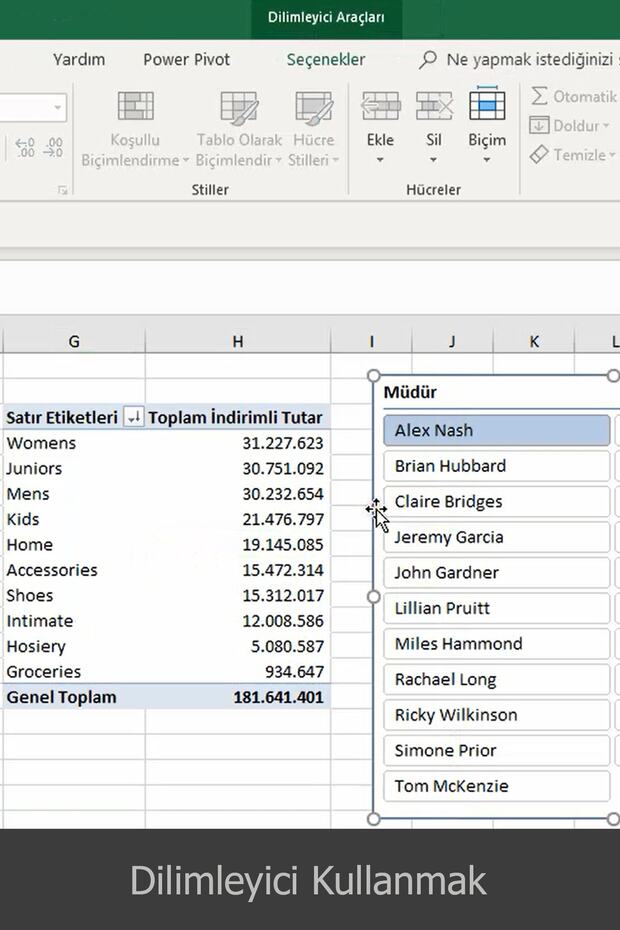This screenshot has width=620, height=930.
Task: Expand the number format combo box
Action: 57,107
